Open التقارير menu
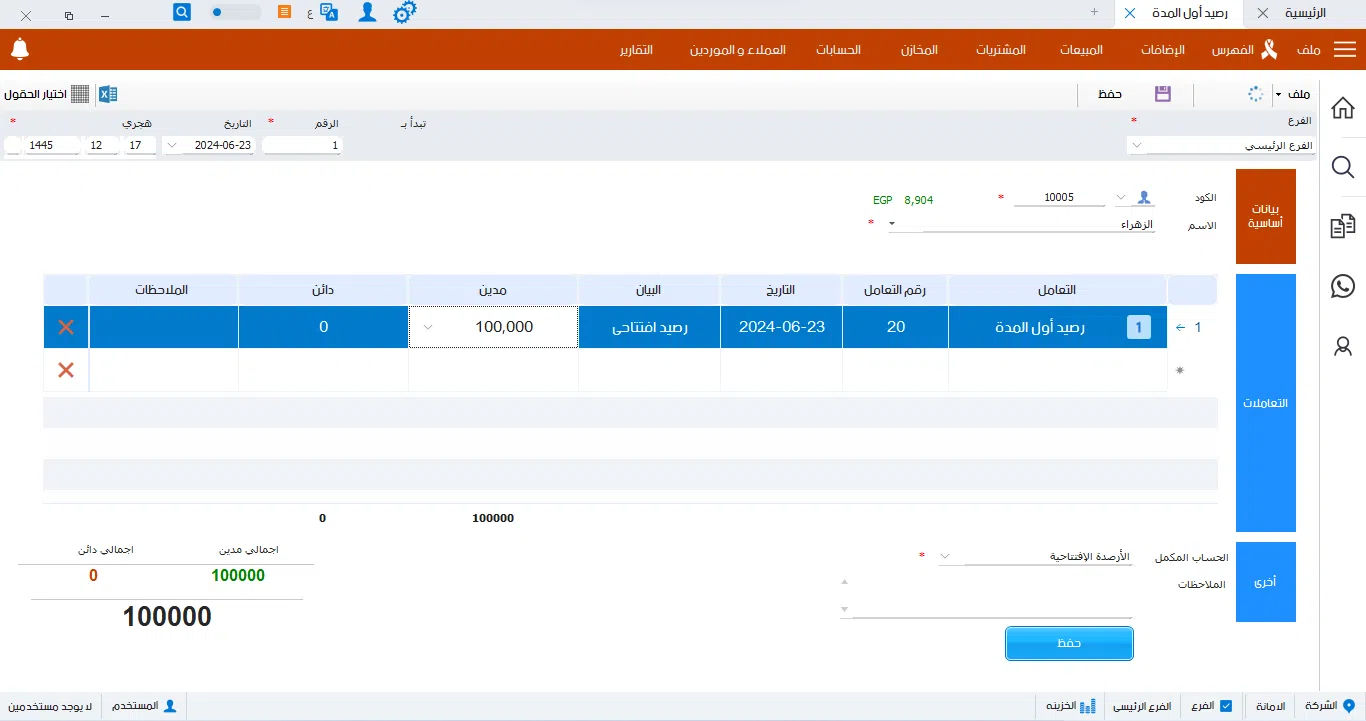Screen dimensions: 1366x721 635,50
